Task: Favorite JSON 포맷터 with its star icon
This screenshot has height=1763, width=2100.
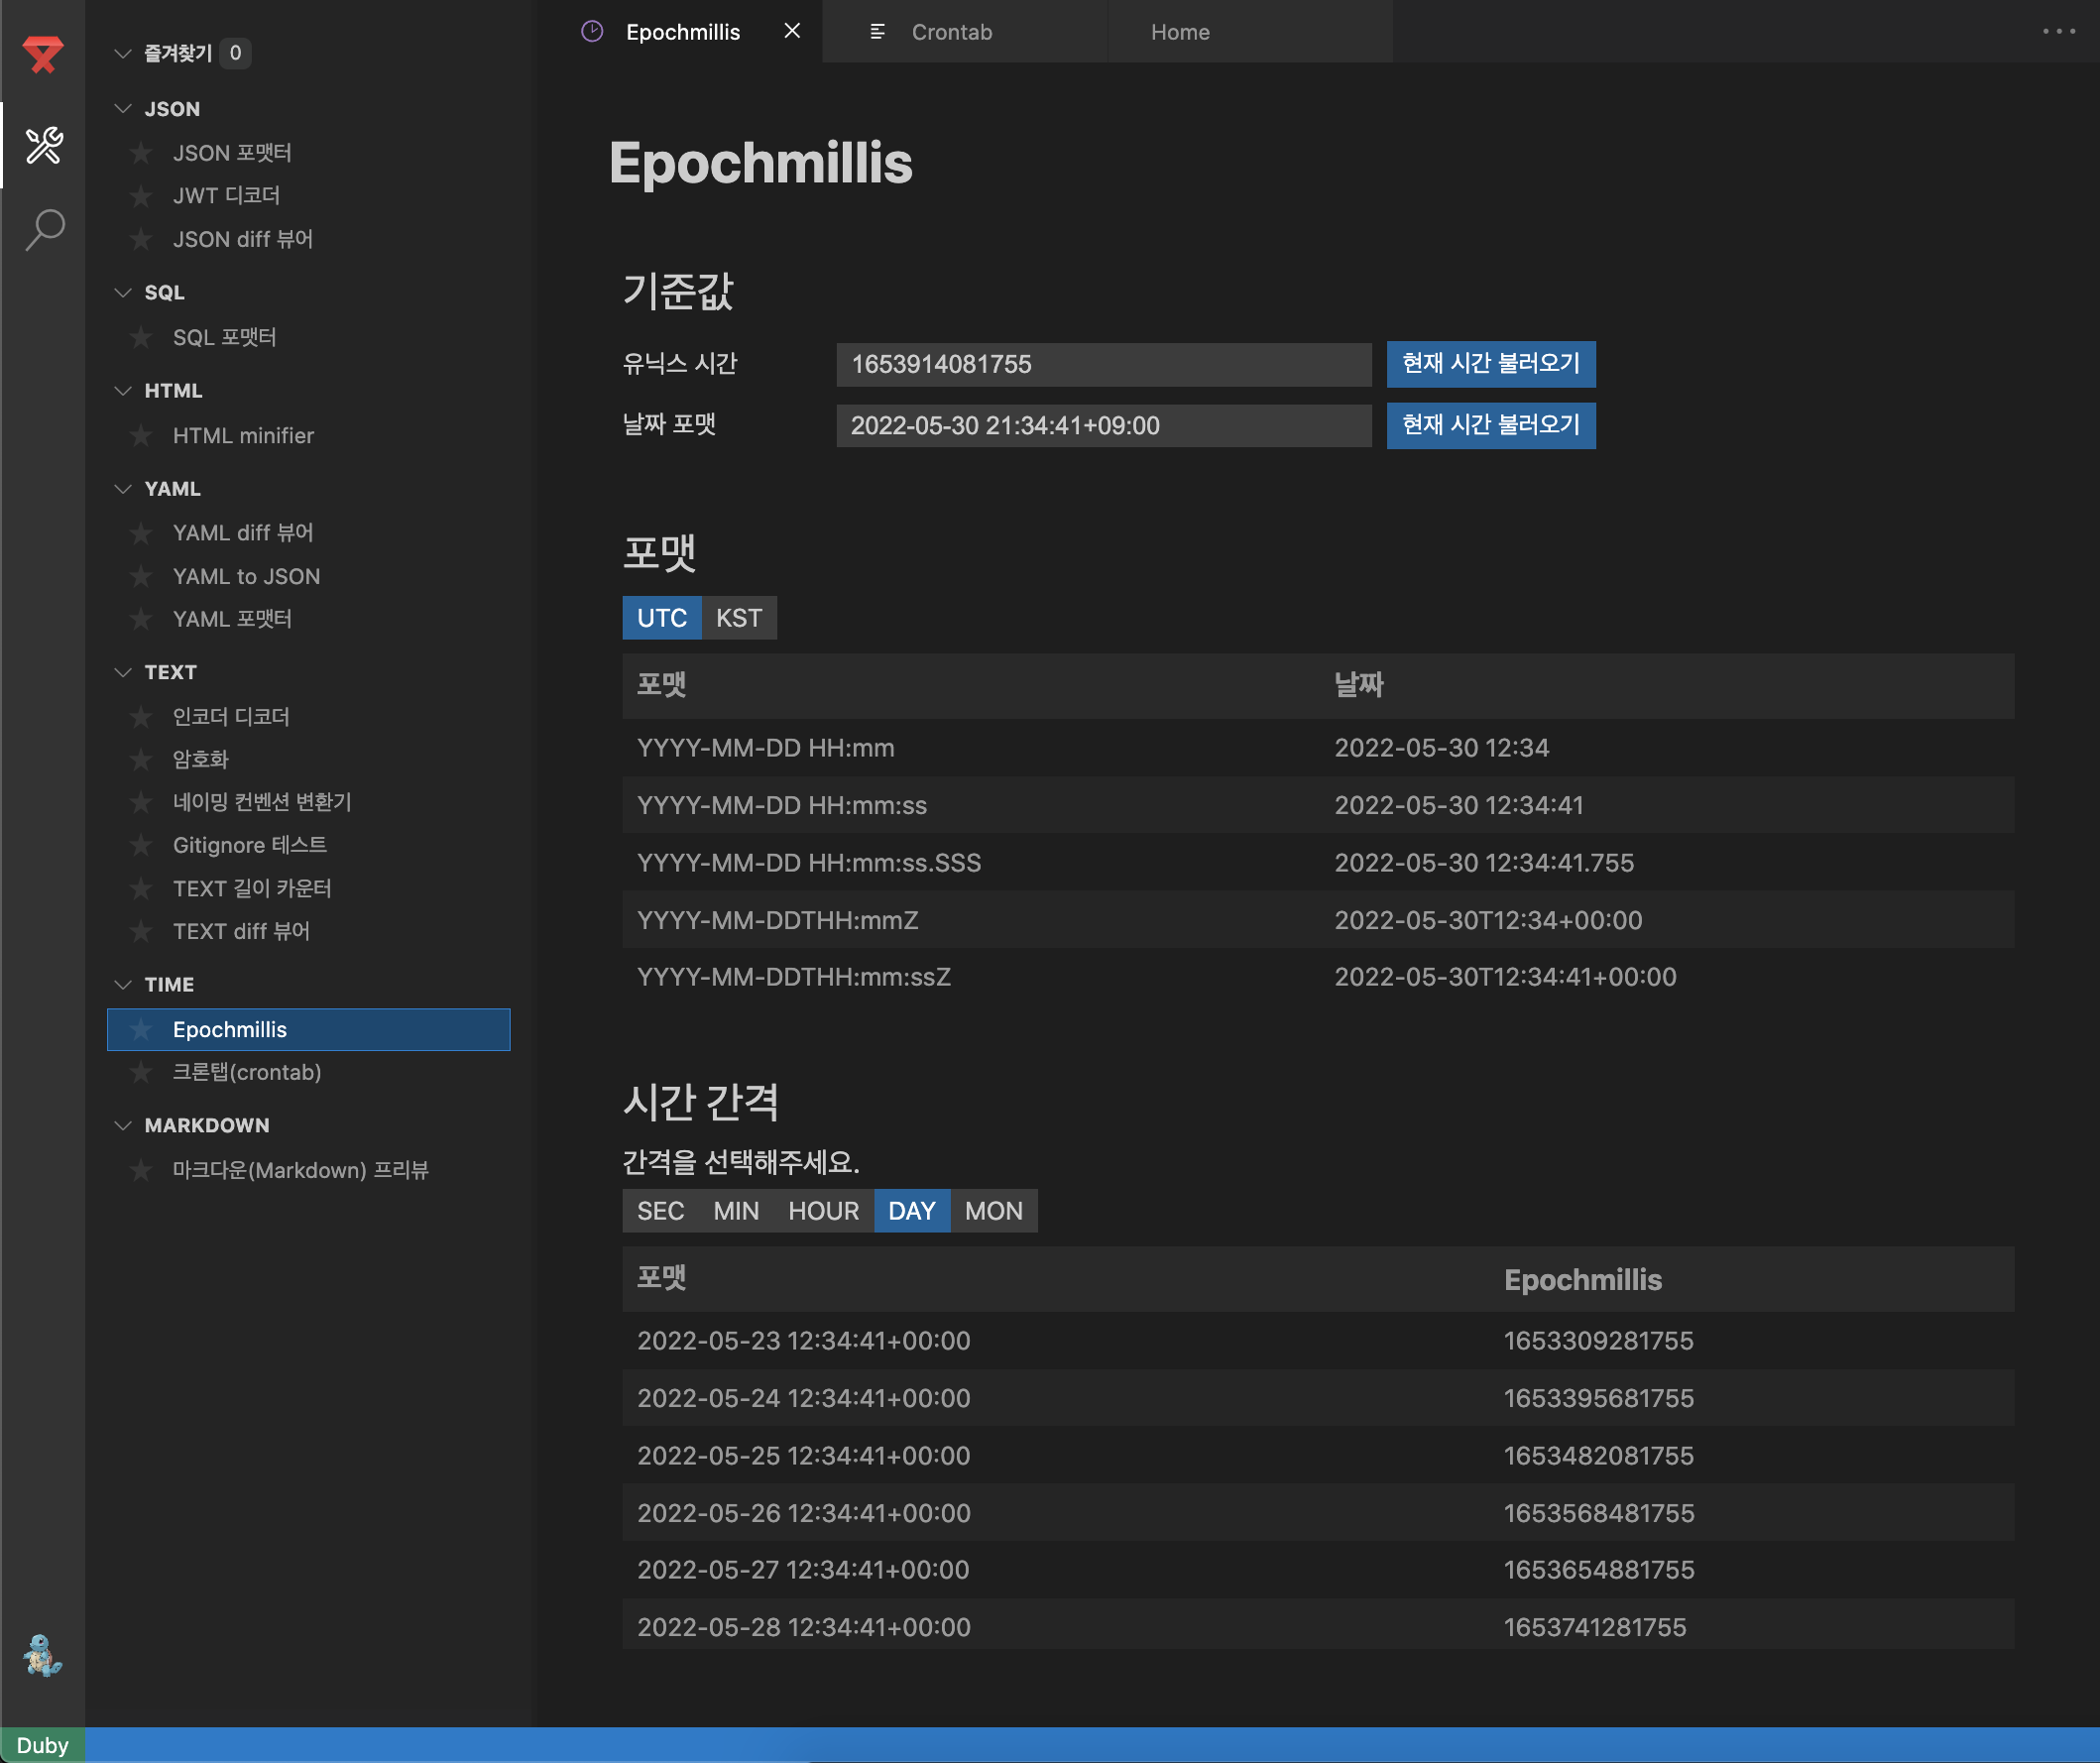Action: (141, 153)
